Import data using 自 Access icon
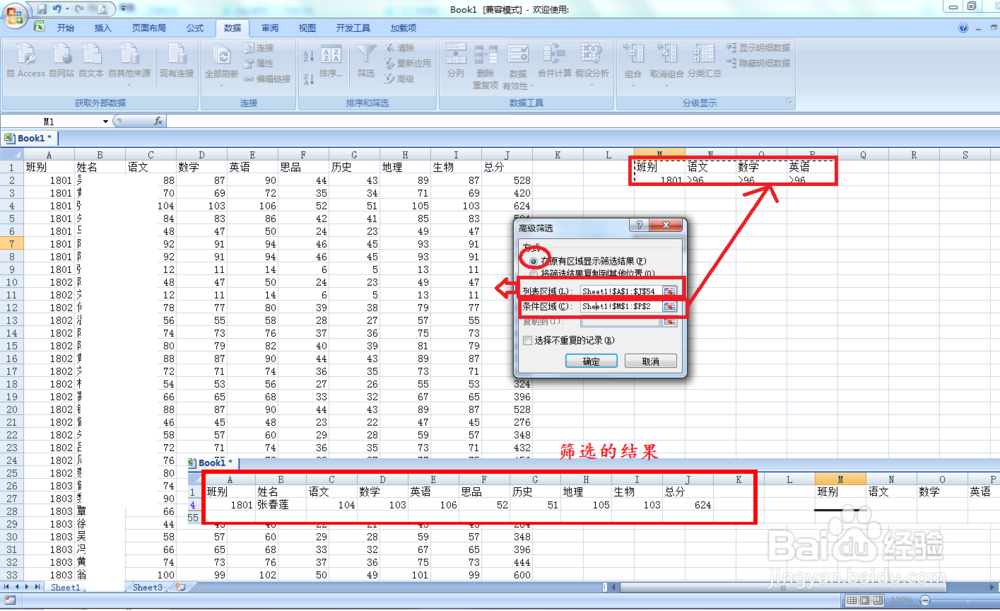This screenshot has width=1000, height=611. coord(26,61)
